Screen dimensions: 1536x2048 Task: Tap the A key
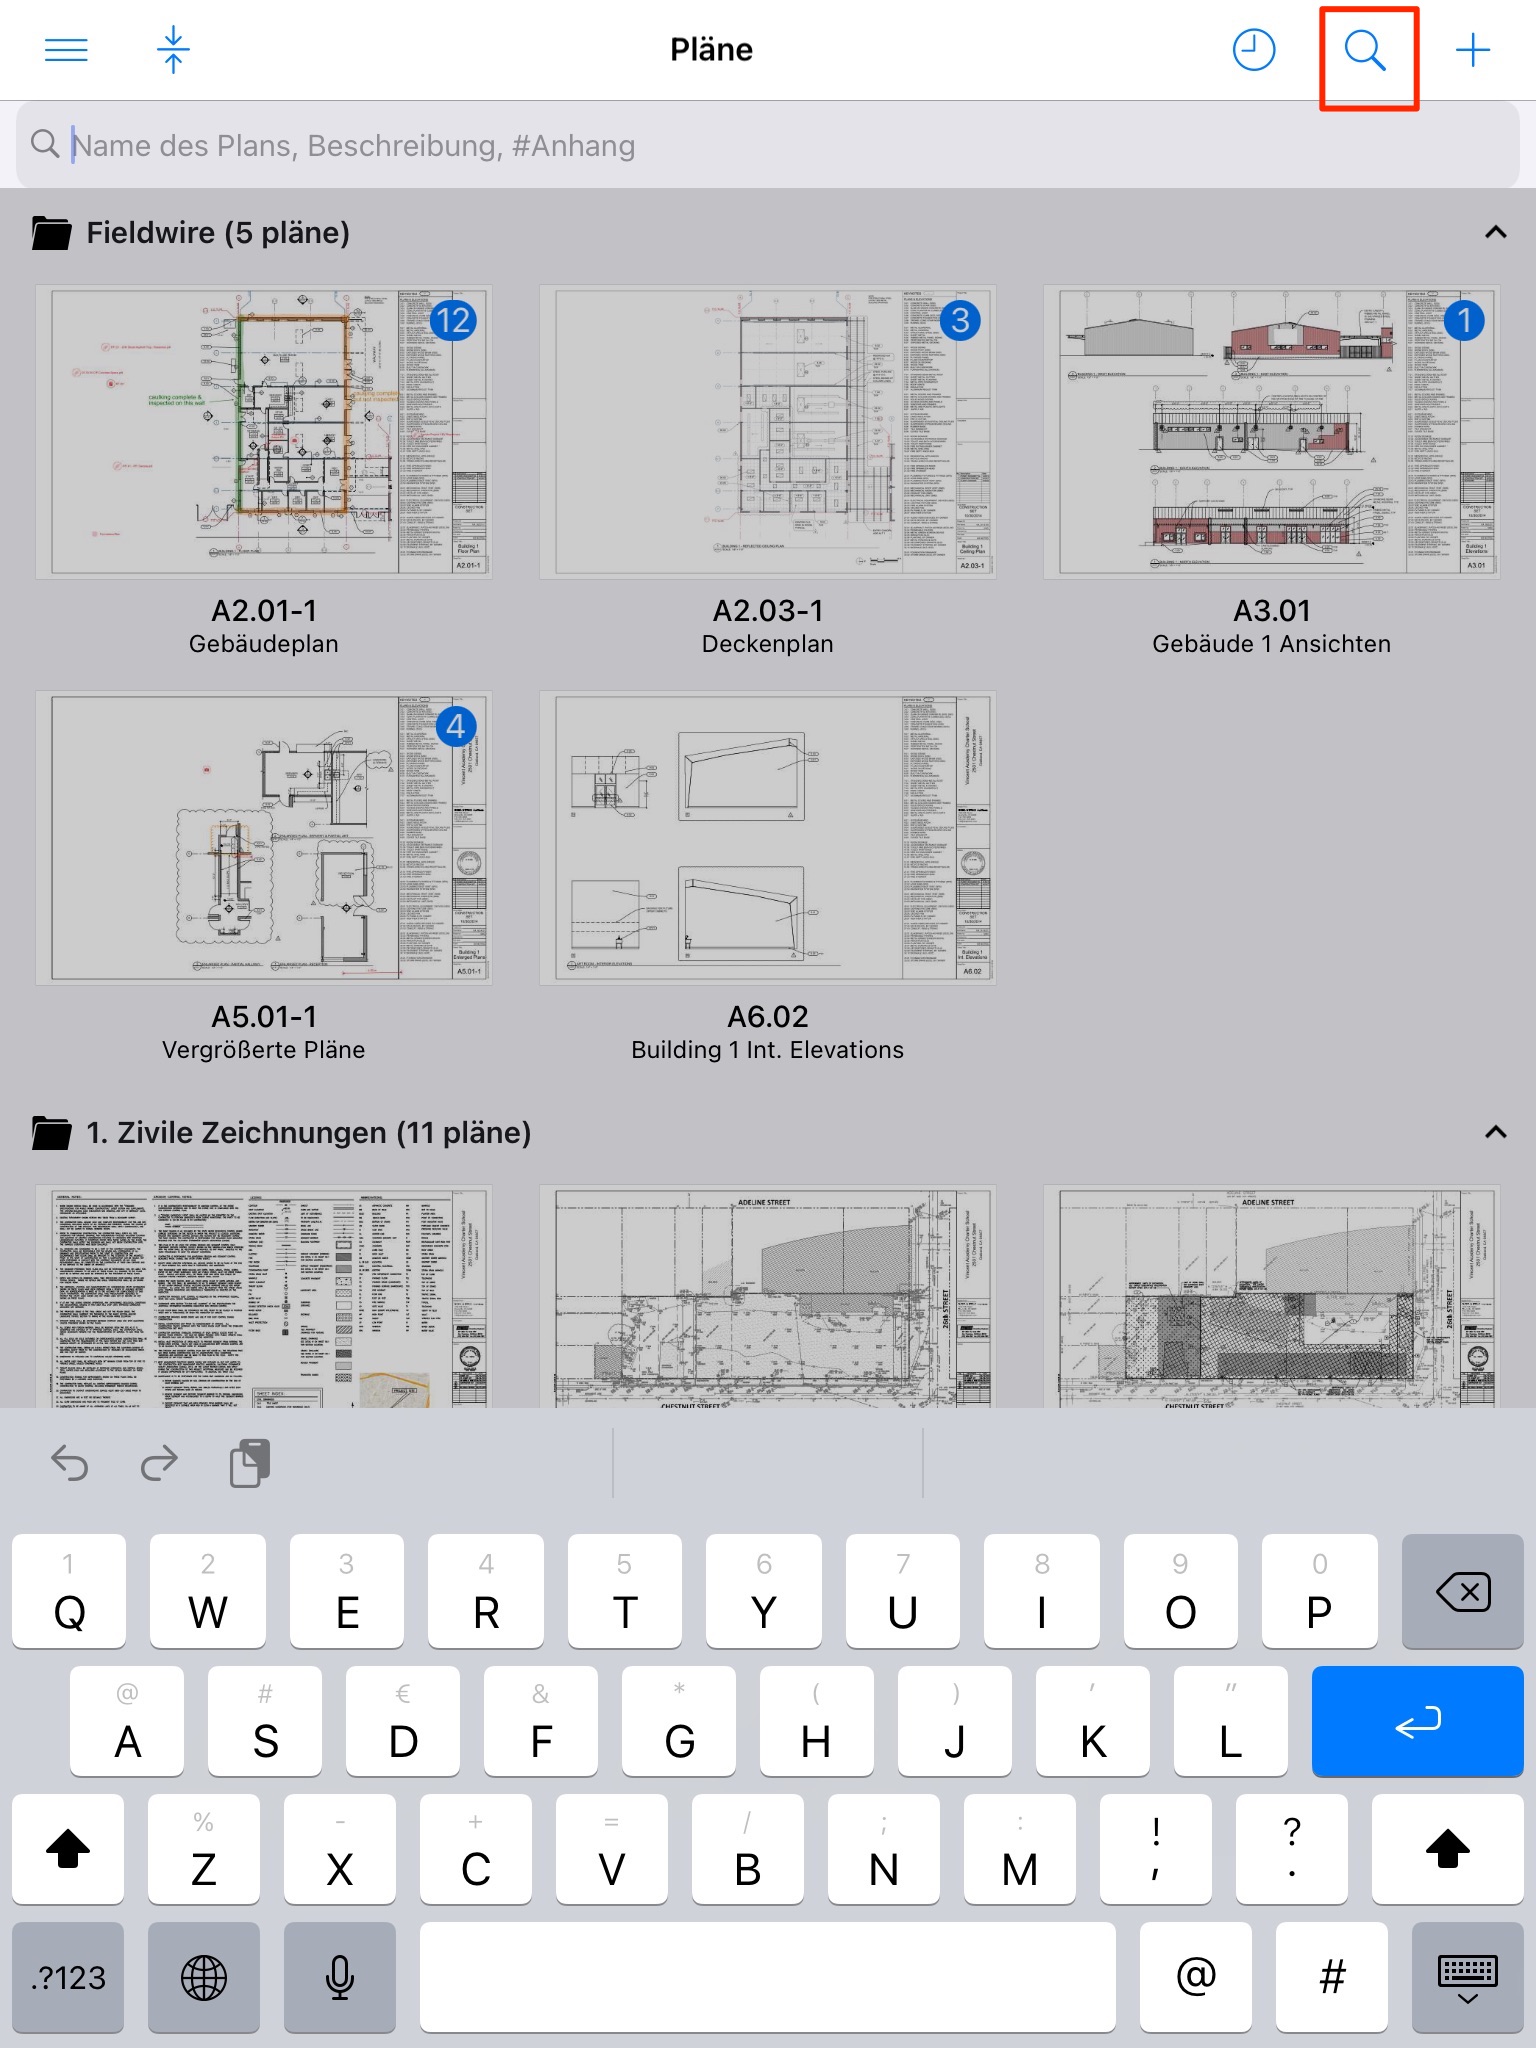coord(127,1721)
